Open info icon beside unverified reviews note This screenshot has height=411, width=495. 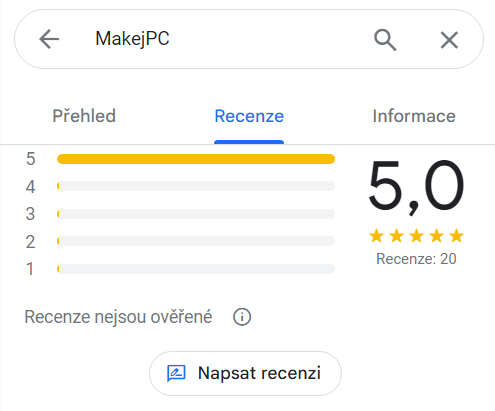click(242, 317)
